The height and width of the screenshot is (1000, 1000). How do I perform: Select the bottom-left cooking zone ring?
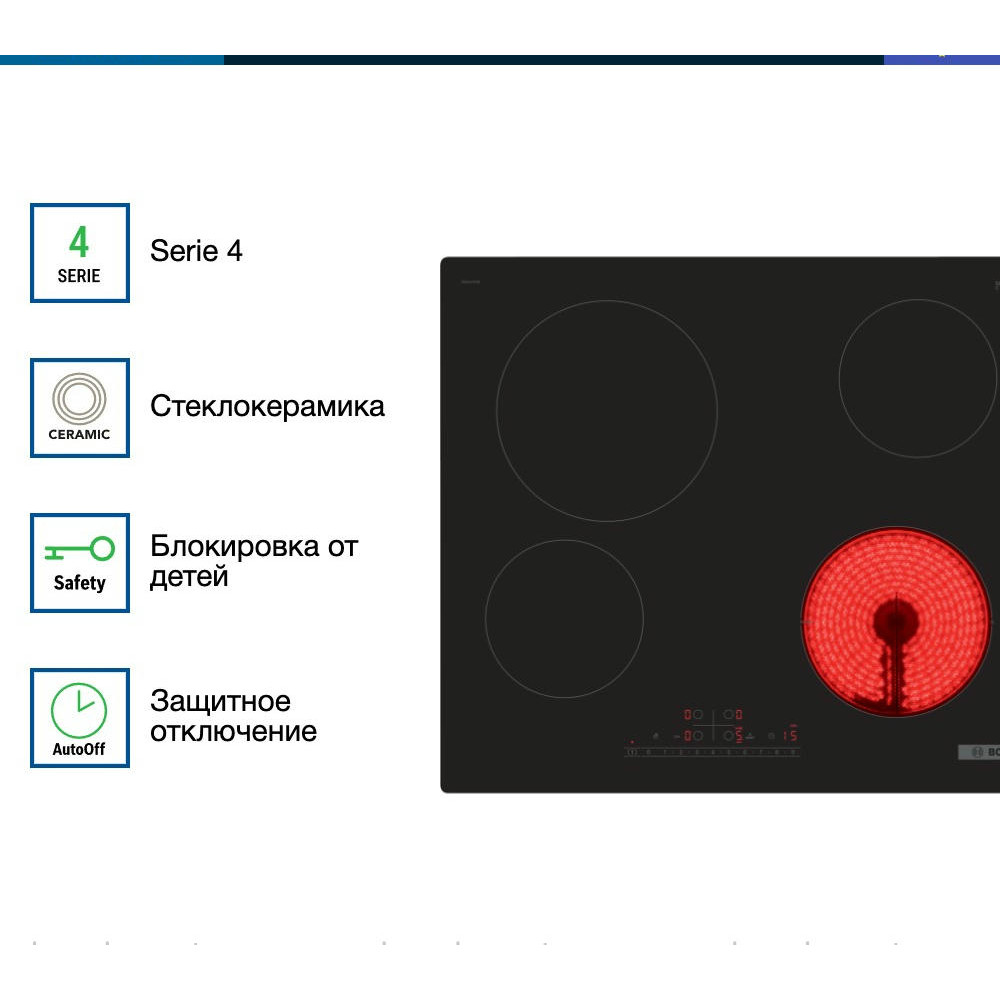tap(564, 618)
